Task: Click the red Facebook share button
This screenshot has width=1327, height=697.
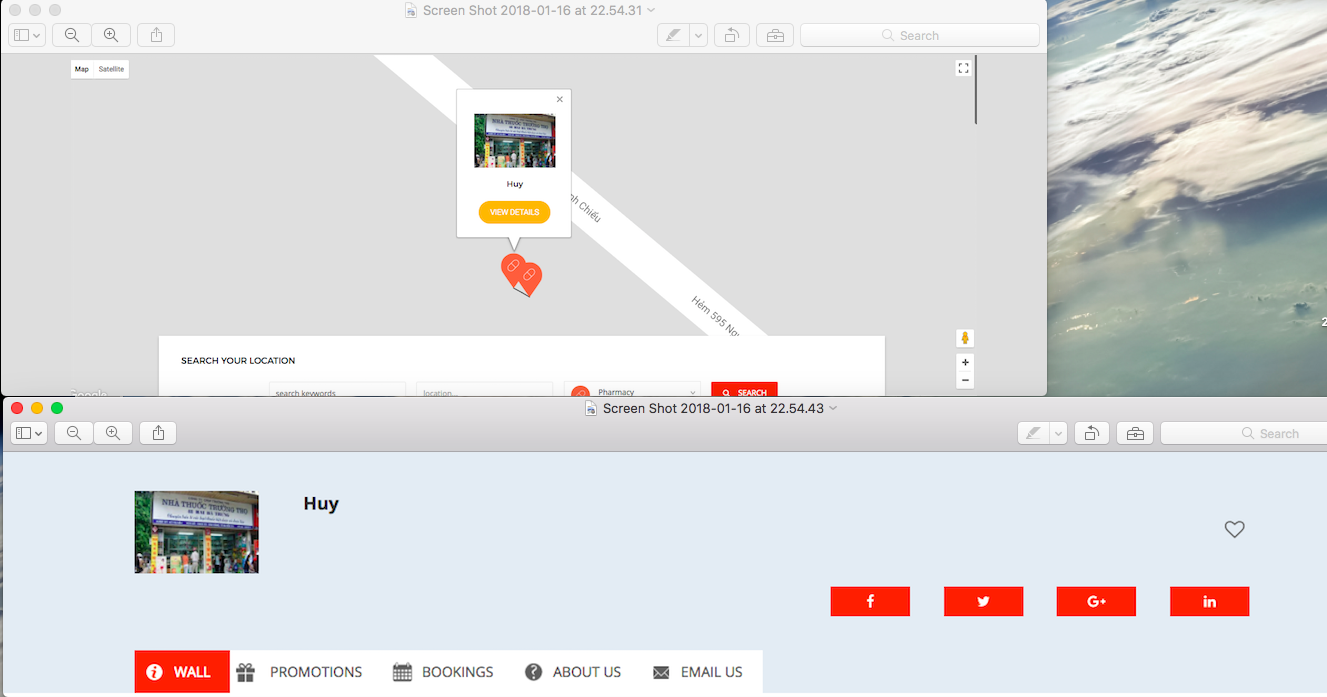Action: (870, 601)
